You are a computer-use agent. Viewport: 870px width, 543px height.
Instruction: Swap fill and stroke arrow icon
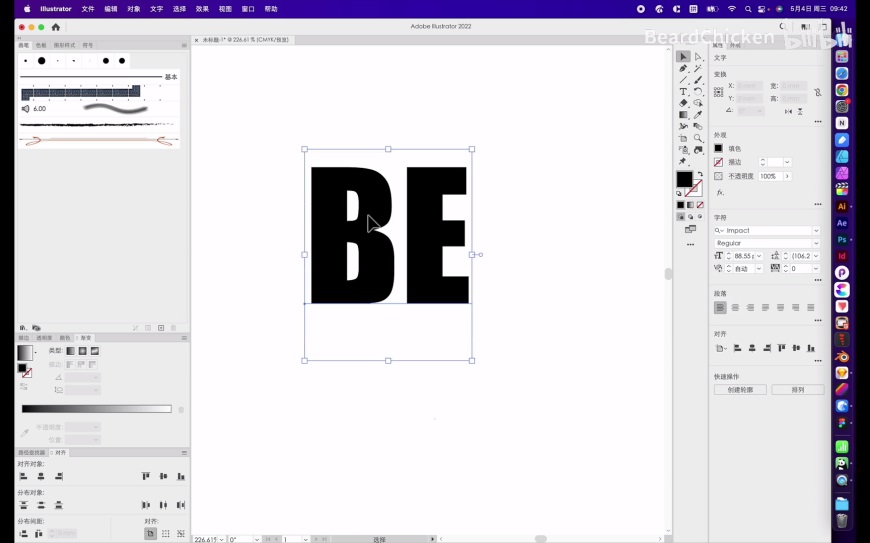click(x=701, y=174)
